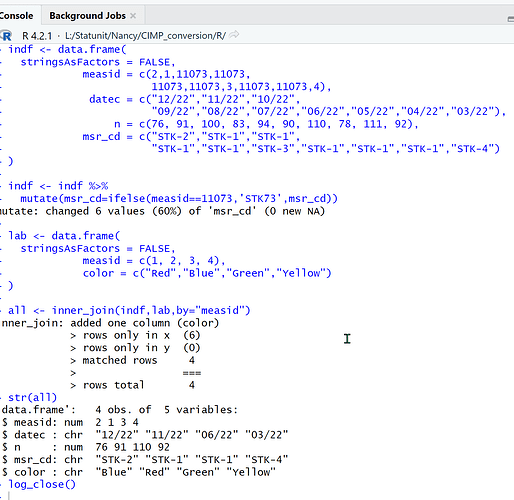The width and height of the screenshot is (514, 500).
Task: Click the 'inner_join: added one column (color)' message
Action: (110, 323)
